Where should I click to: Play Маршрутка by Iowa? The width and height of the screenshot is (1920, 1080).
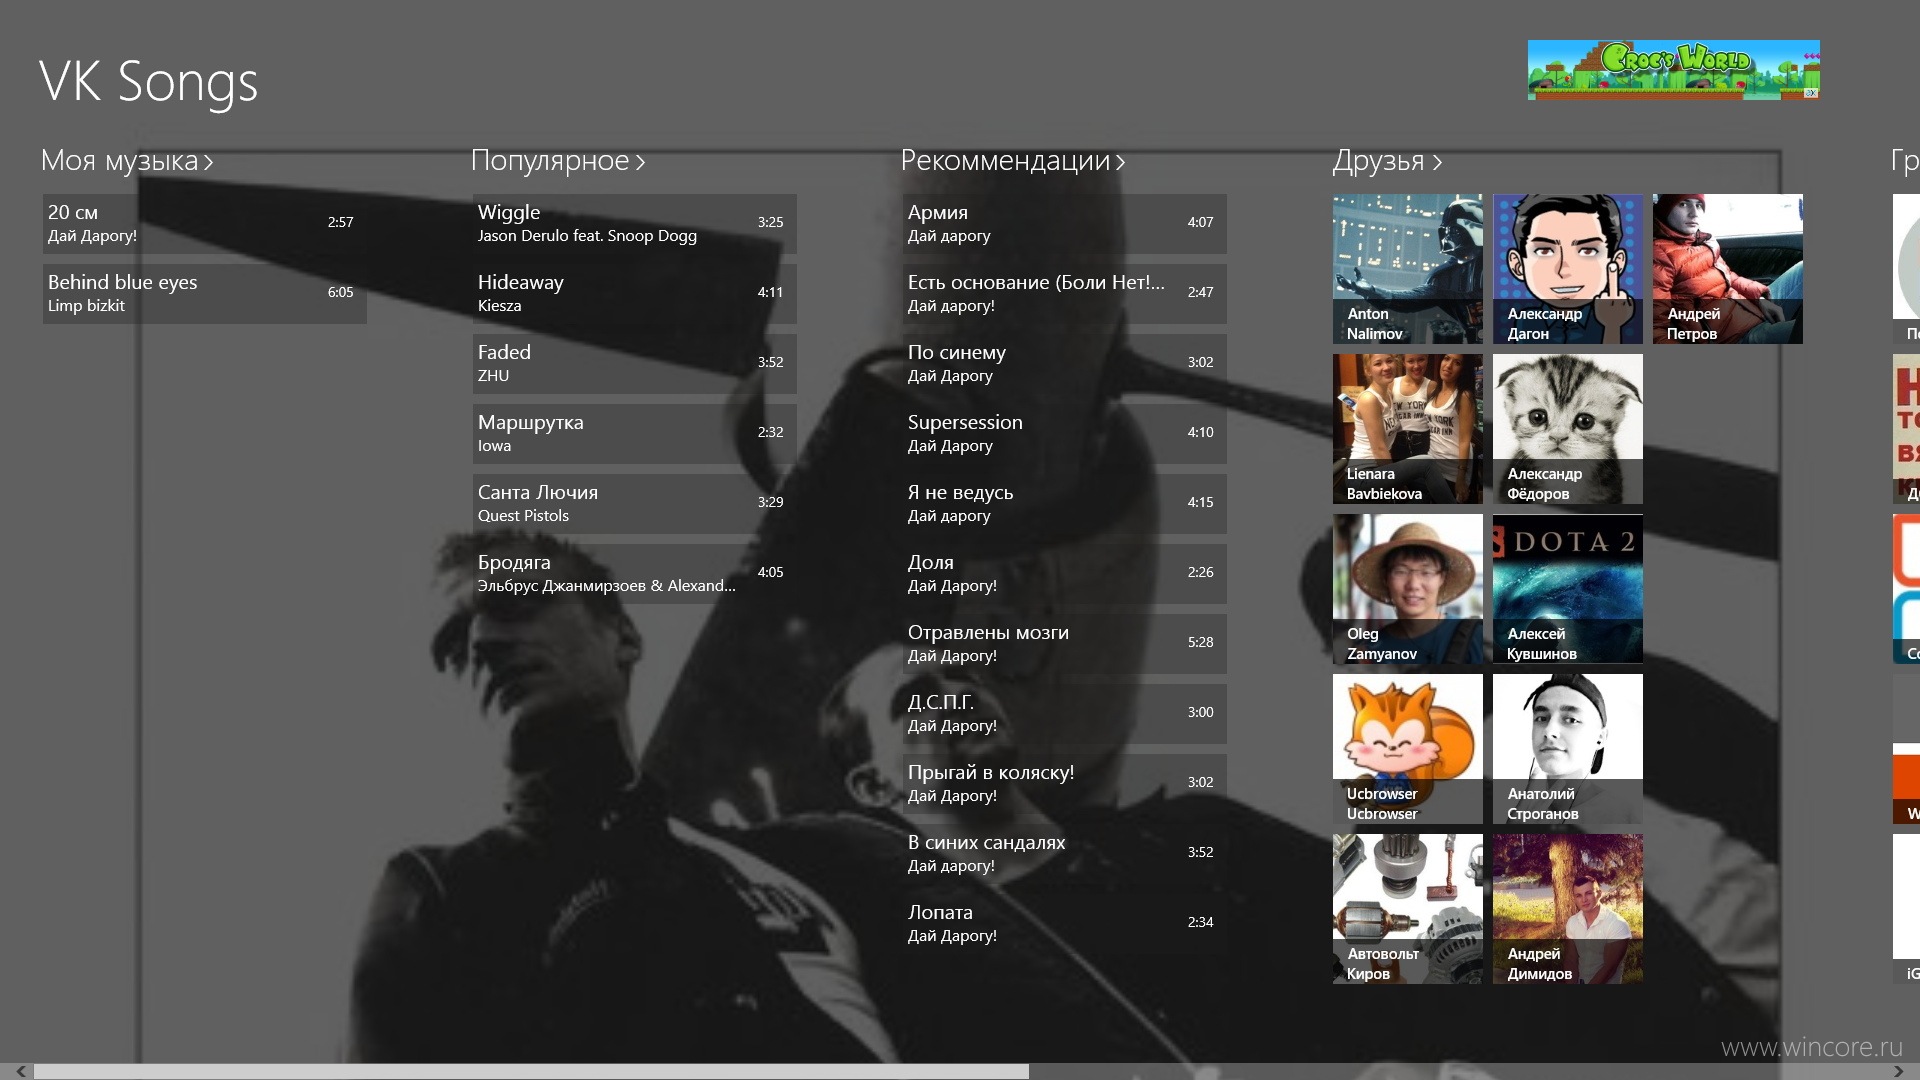coord(634,433)
